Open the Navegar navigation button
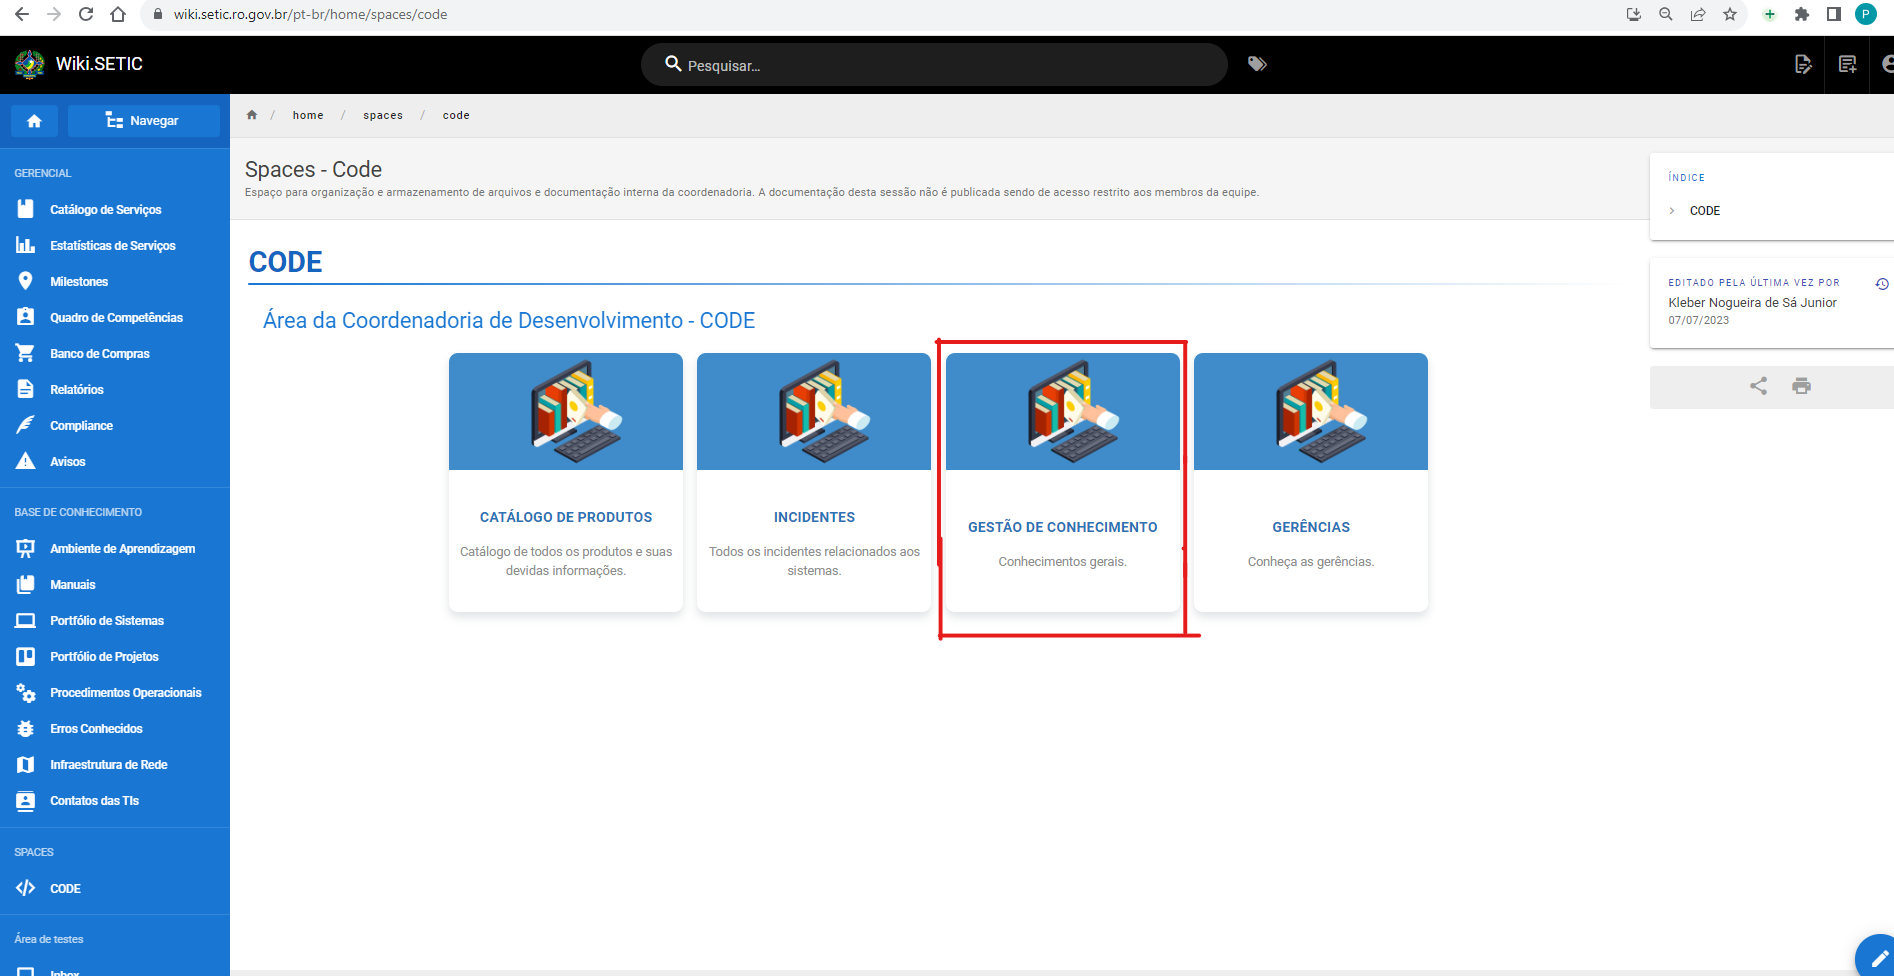 pyautogui.click(x=144, y=121)
